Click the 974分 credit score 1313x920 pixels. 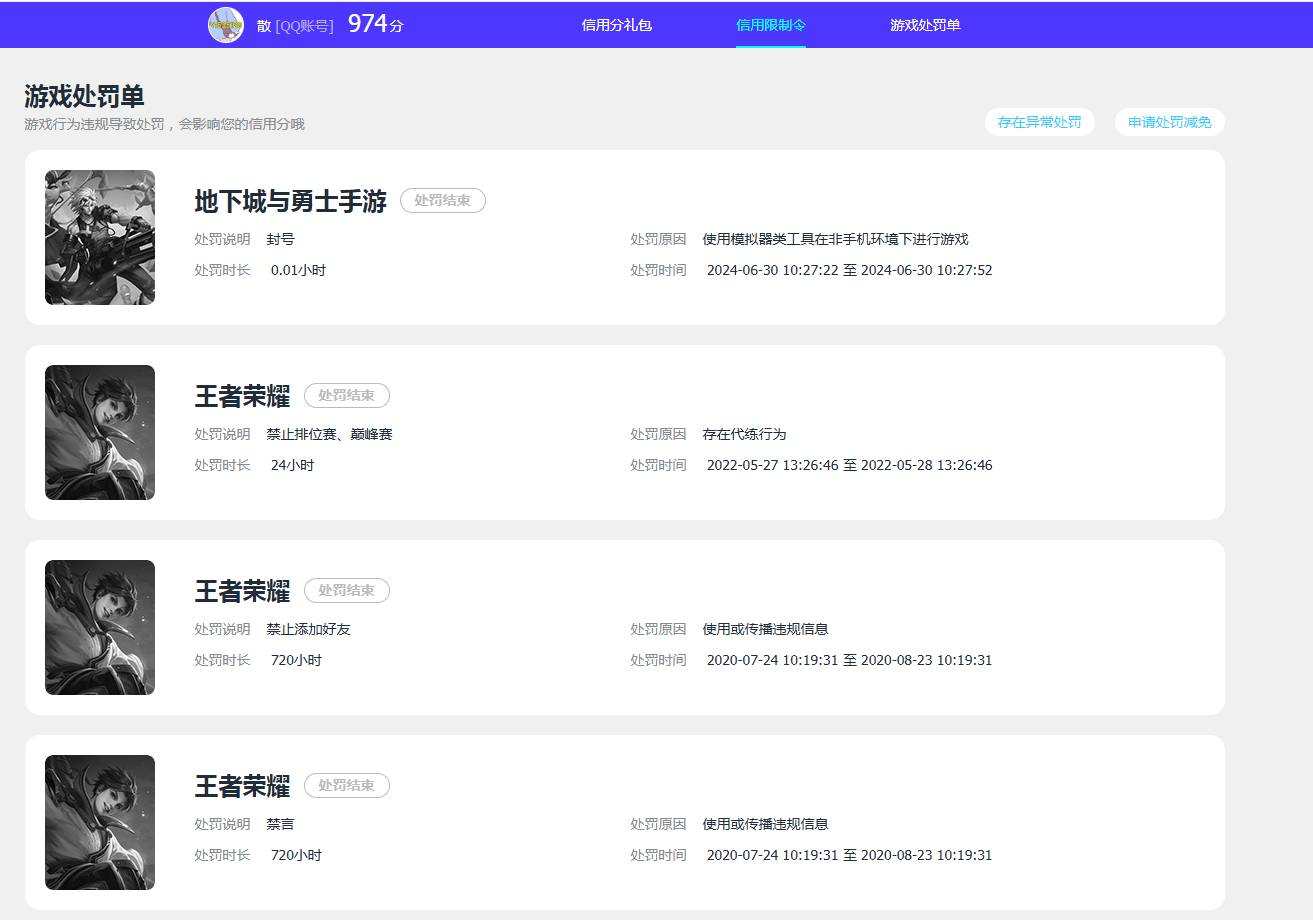[x=376, y=24]
